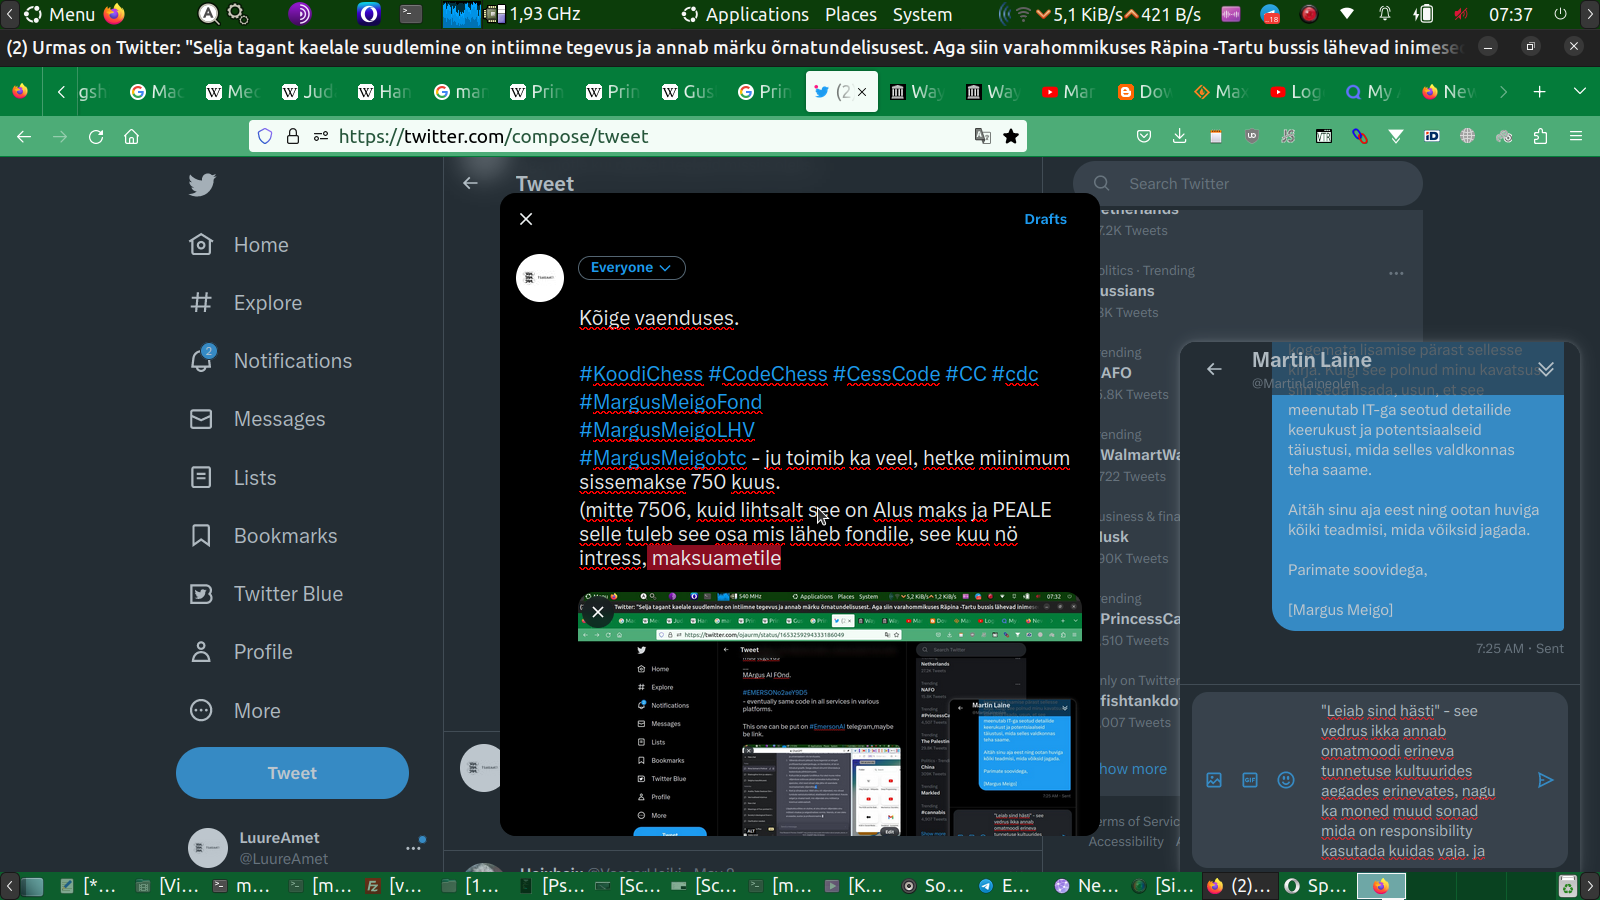Open emoji picker in the message box
This screenshot has height=900, width=1600.
click(x=1286, y=780)
